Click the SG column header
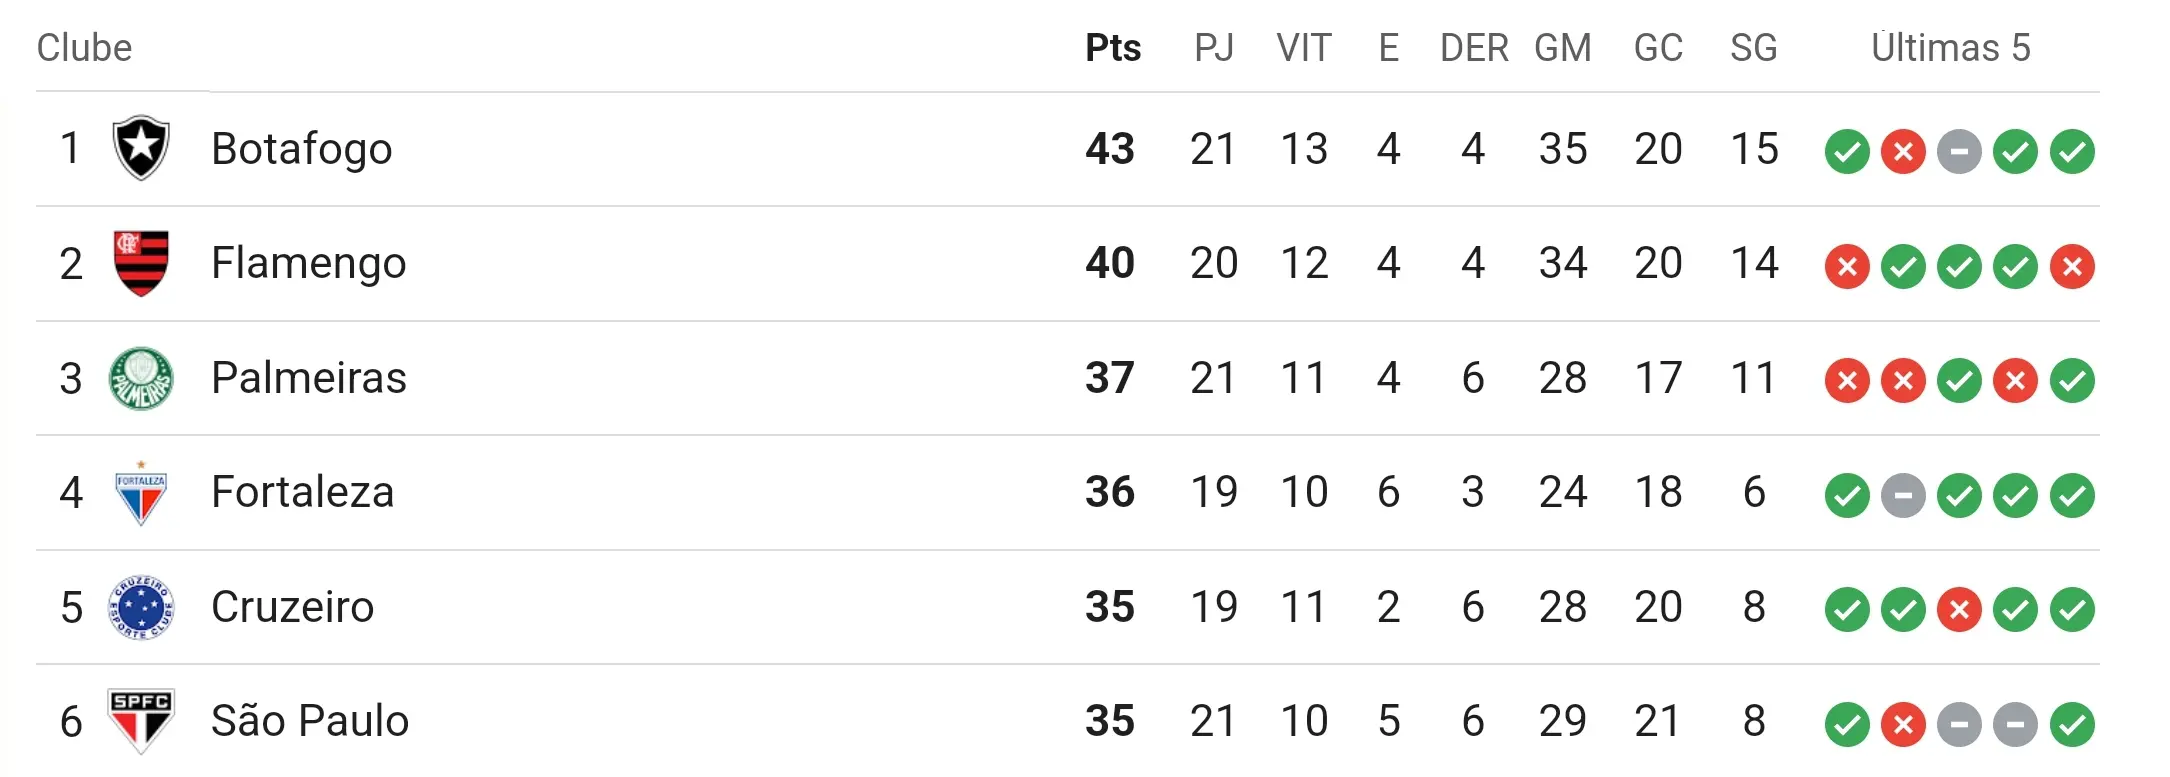Image resolution: width=2170 pixels, height=777 pixels. pyautogui.click(x=1754, y=48)
